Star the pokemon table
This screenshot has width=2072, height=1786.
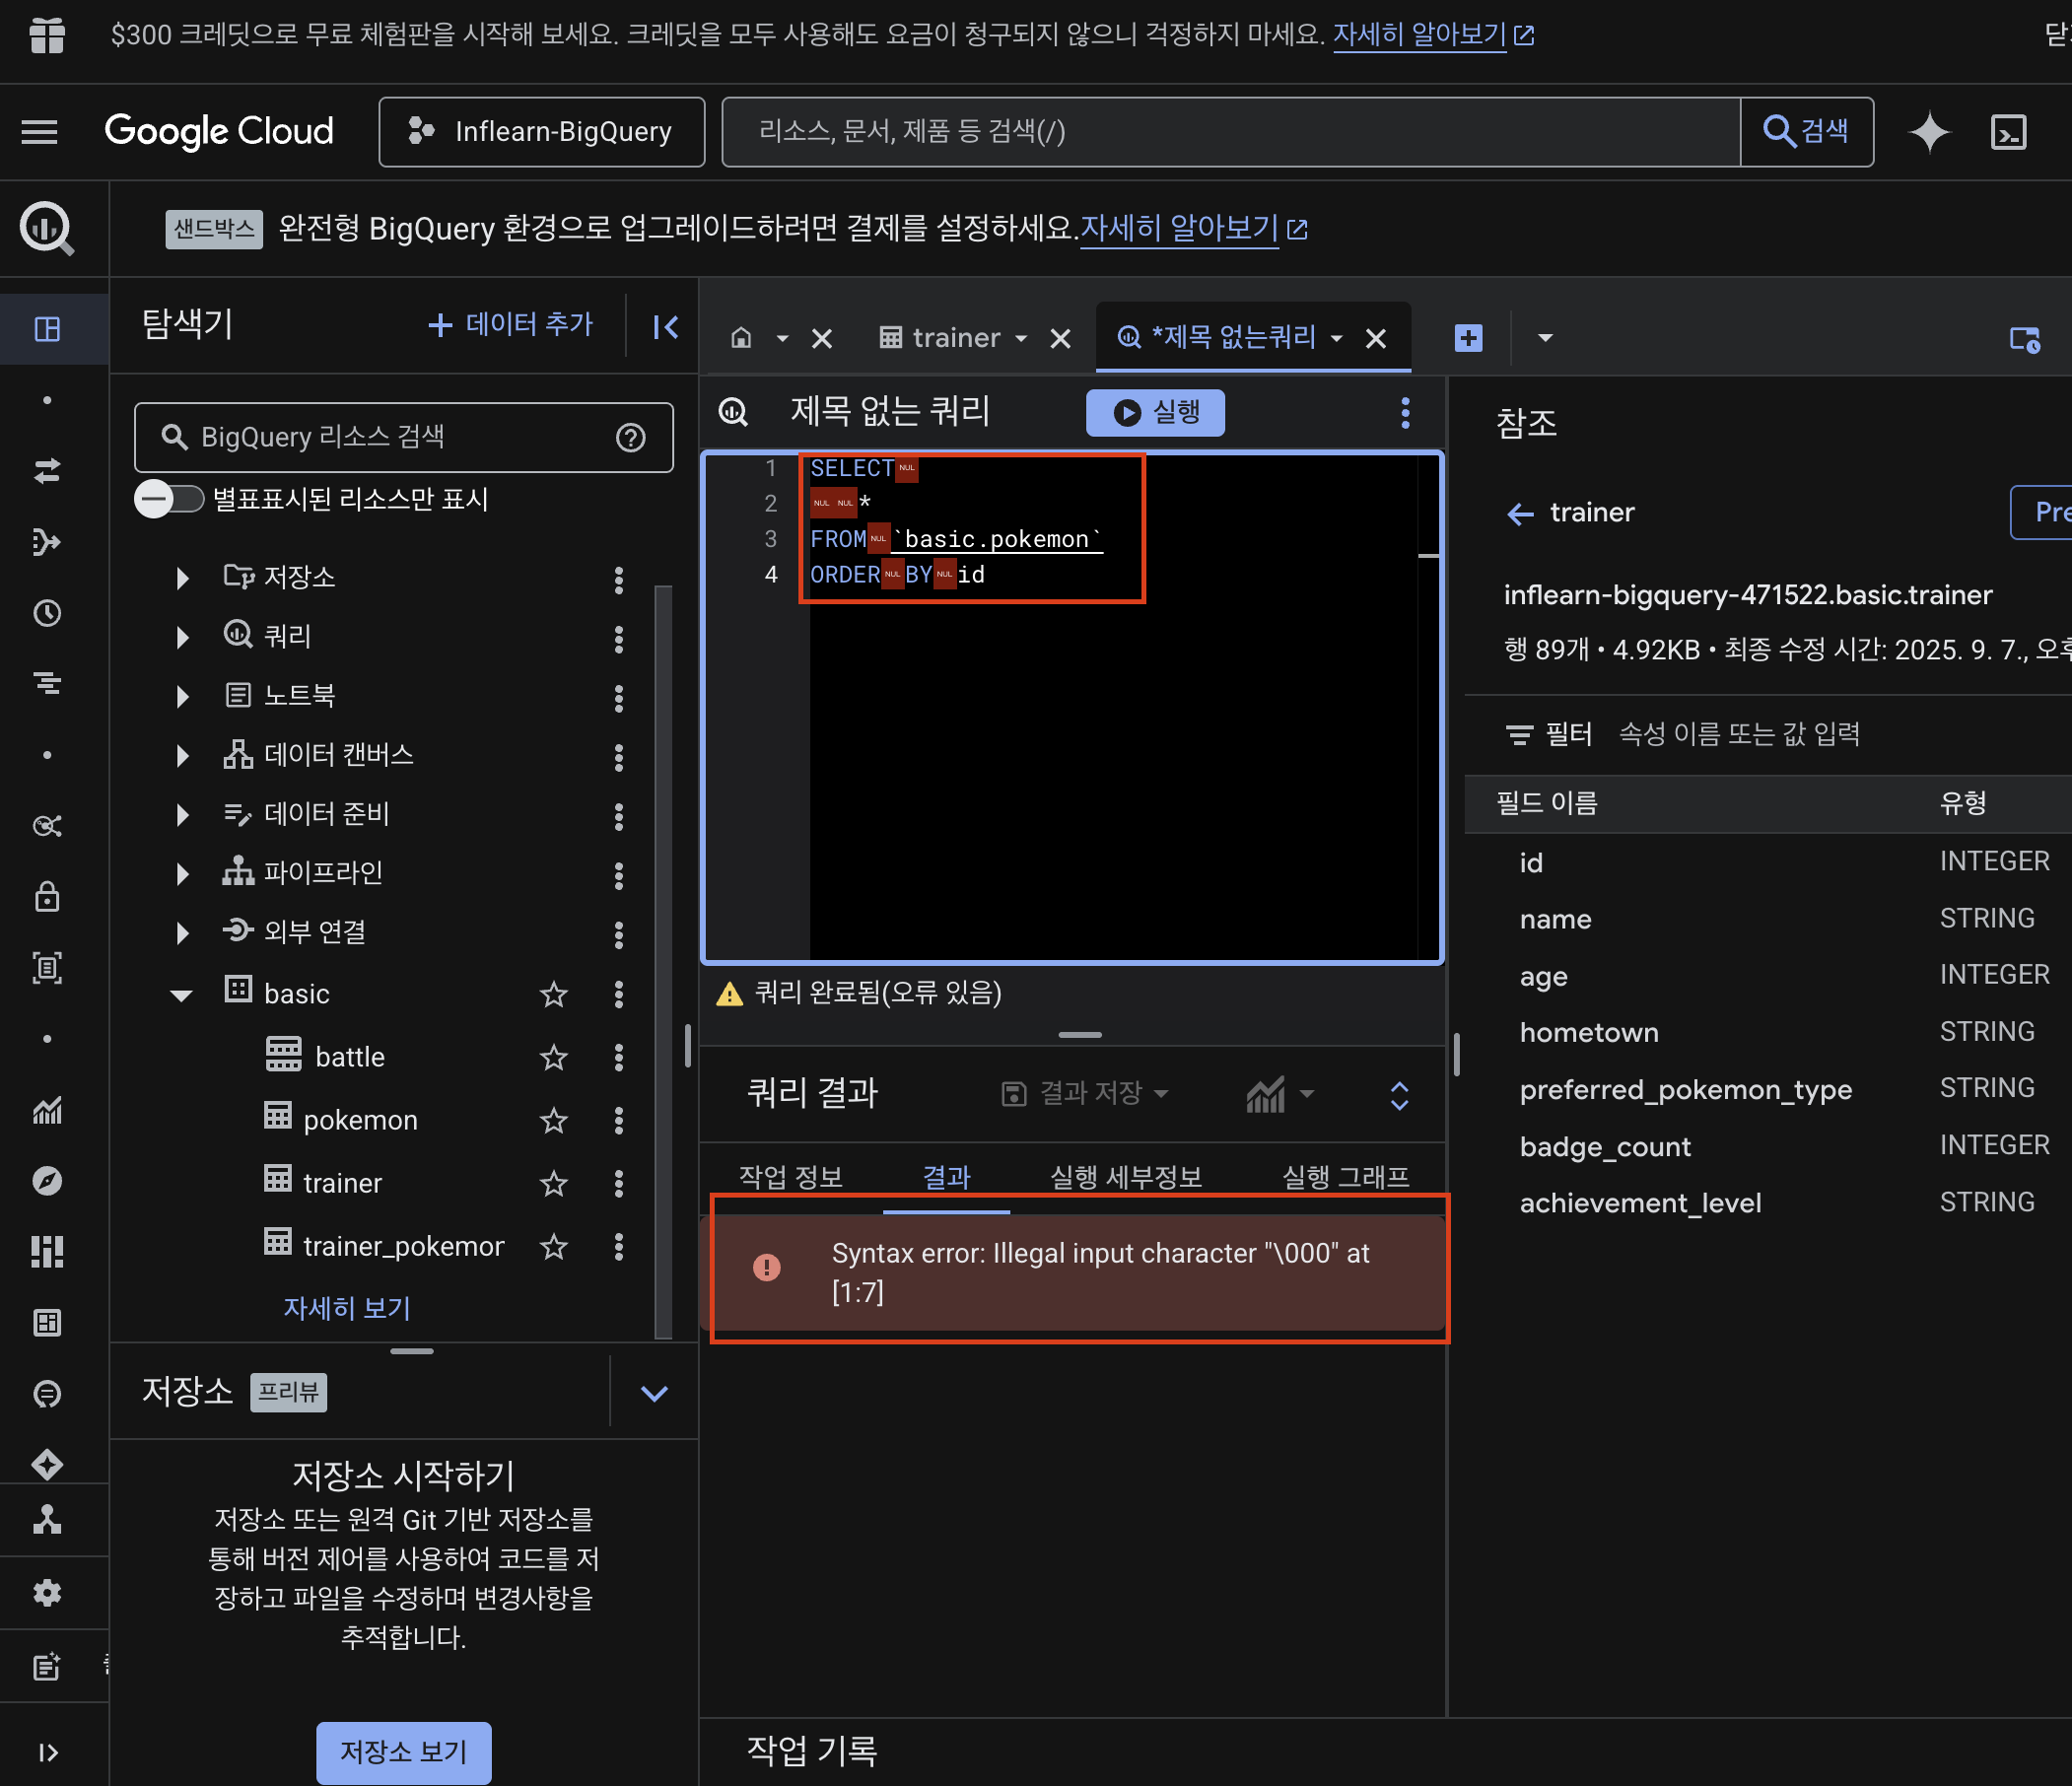pyautogui.click(x=554, y=1120)
